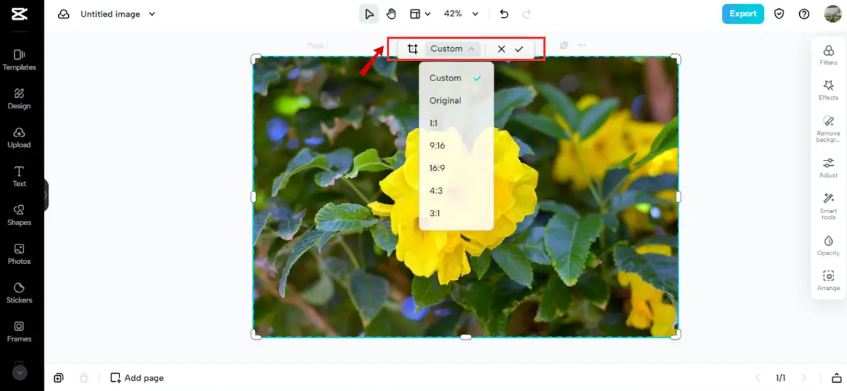The image size is (847, 391).
Task: Click the duplicate page icon at bottom
Action: pyautogui.click(x=58, y=378)
